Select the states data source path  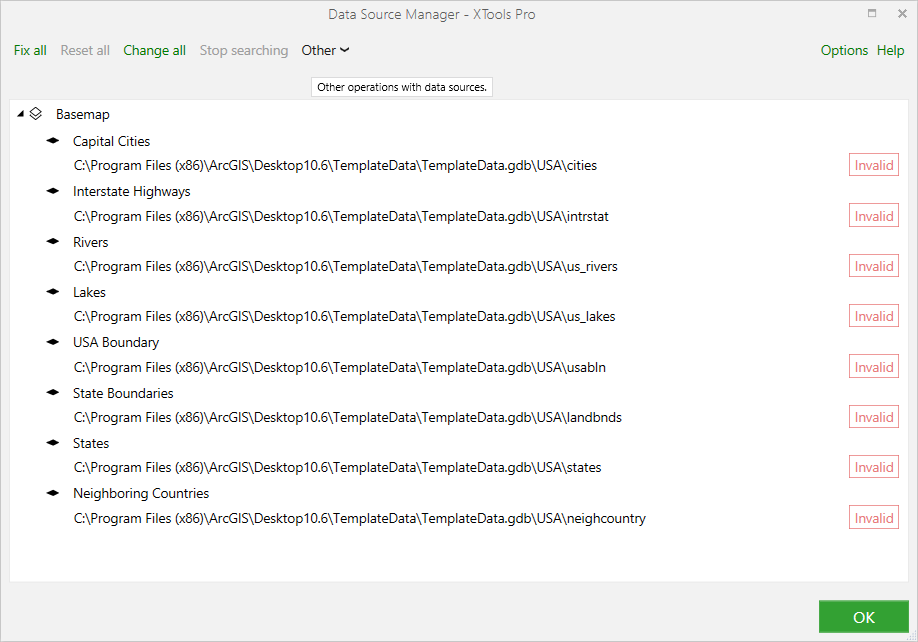[x=338, y=468]
